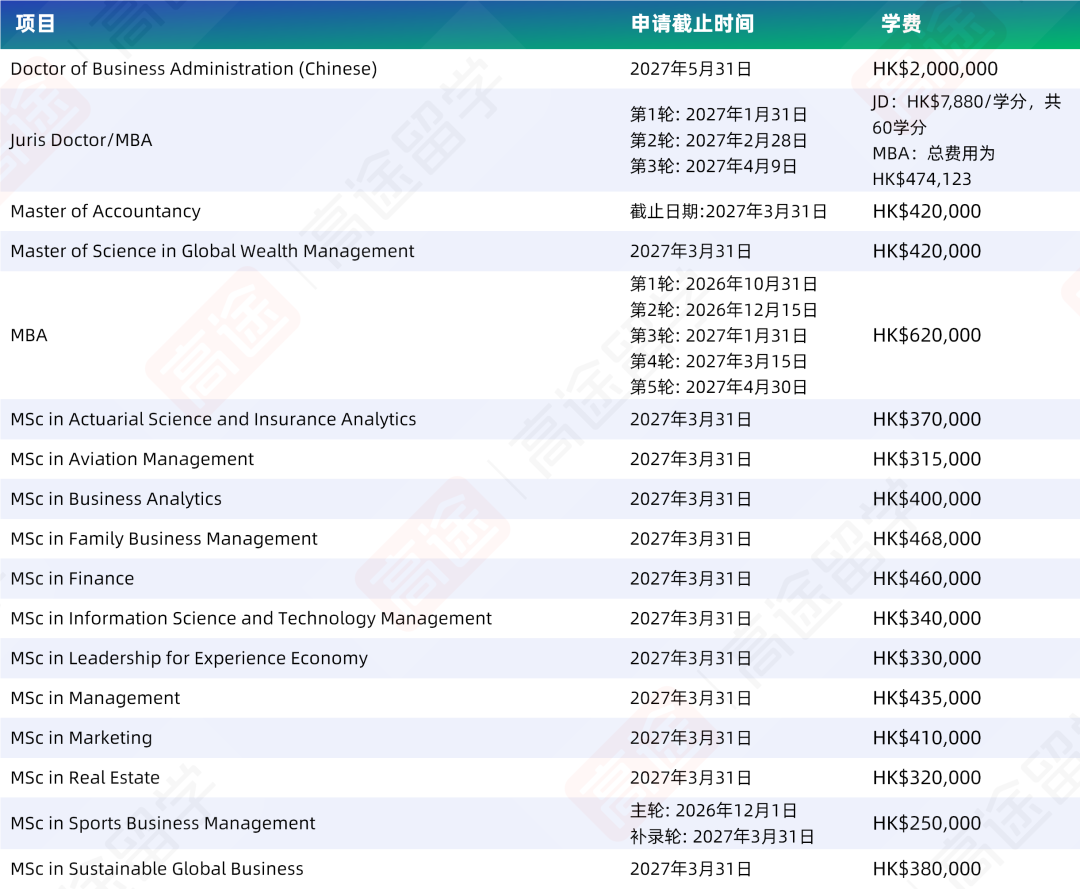
Task: Click 第1轮: 2027年1月31日 for Juris Doctor/MBA
Action: [x=718, y=114]
